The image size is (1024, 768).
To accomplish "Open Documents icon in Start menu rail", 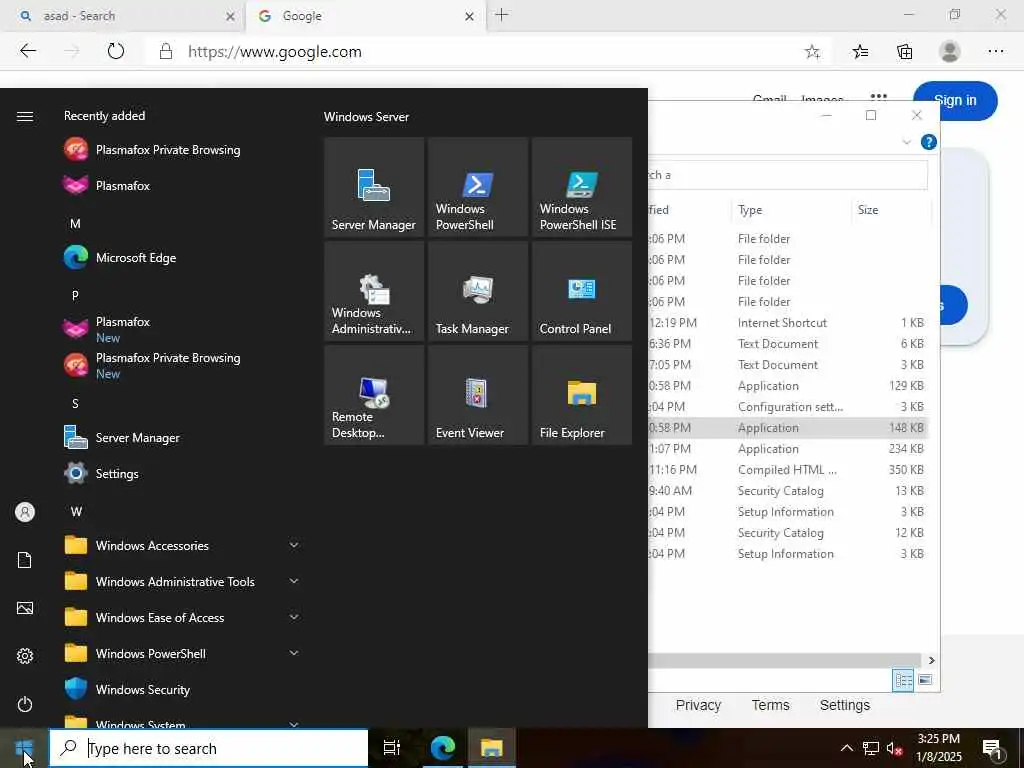I will click(25, 560).
